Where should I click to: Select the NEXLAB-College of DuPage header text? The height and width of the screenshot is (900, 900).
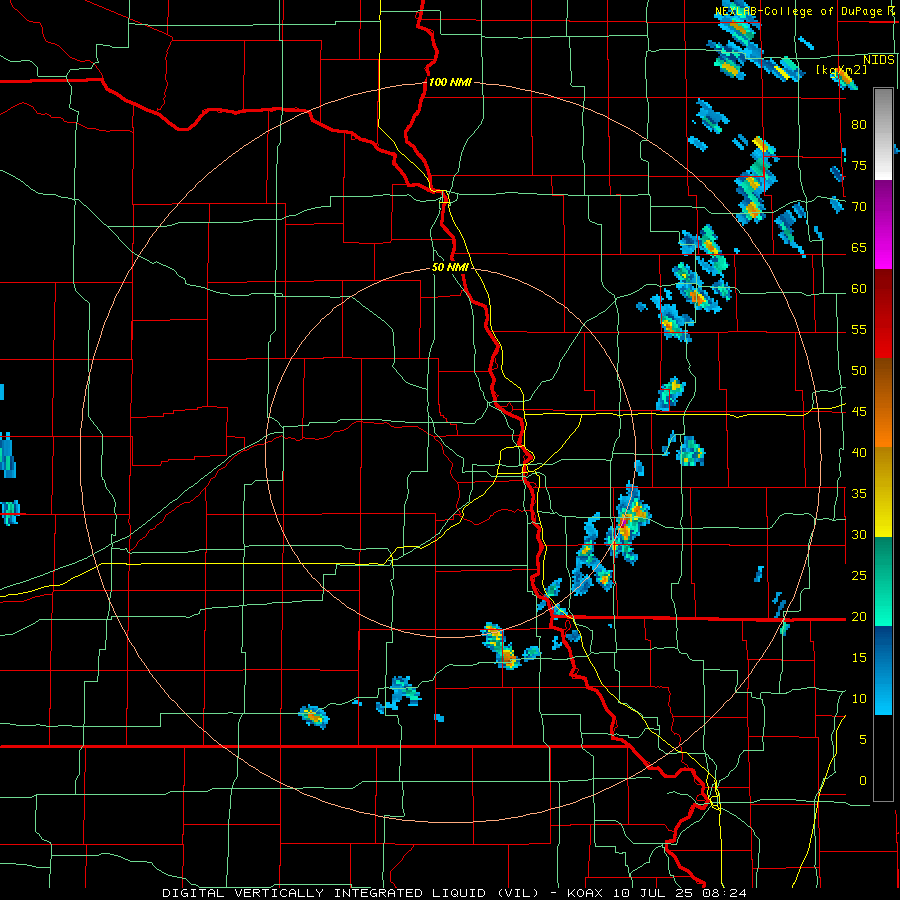(801, 11)
